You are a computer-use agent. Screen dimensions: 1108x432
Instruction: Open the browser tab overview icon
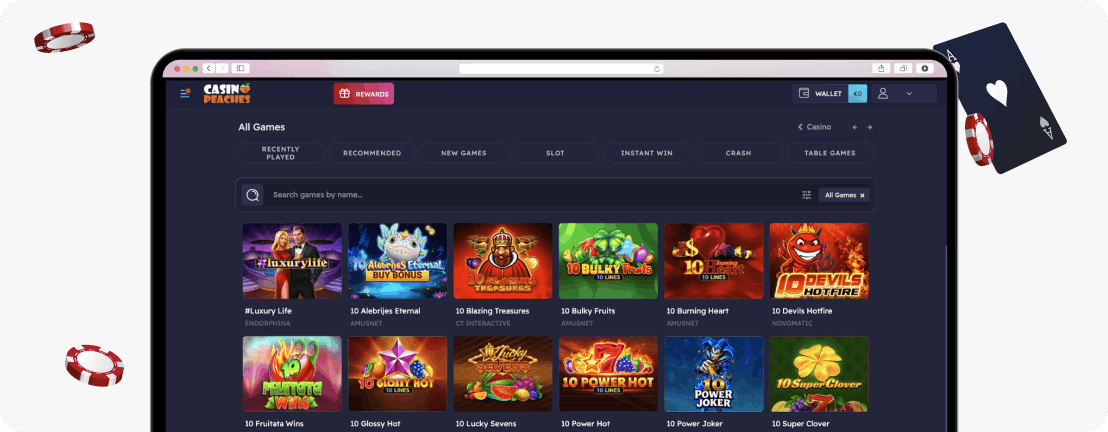tap(903, 69)
